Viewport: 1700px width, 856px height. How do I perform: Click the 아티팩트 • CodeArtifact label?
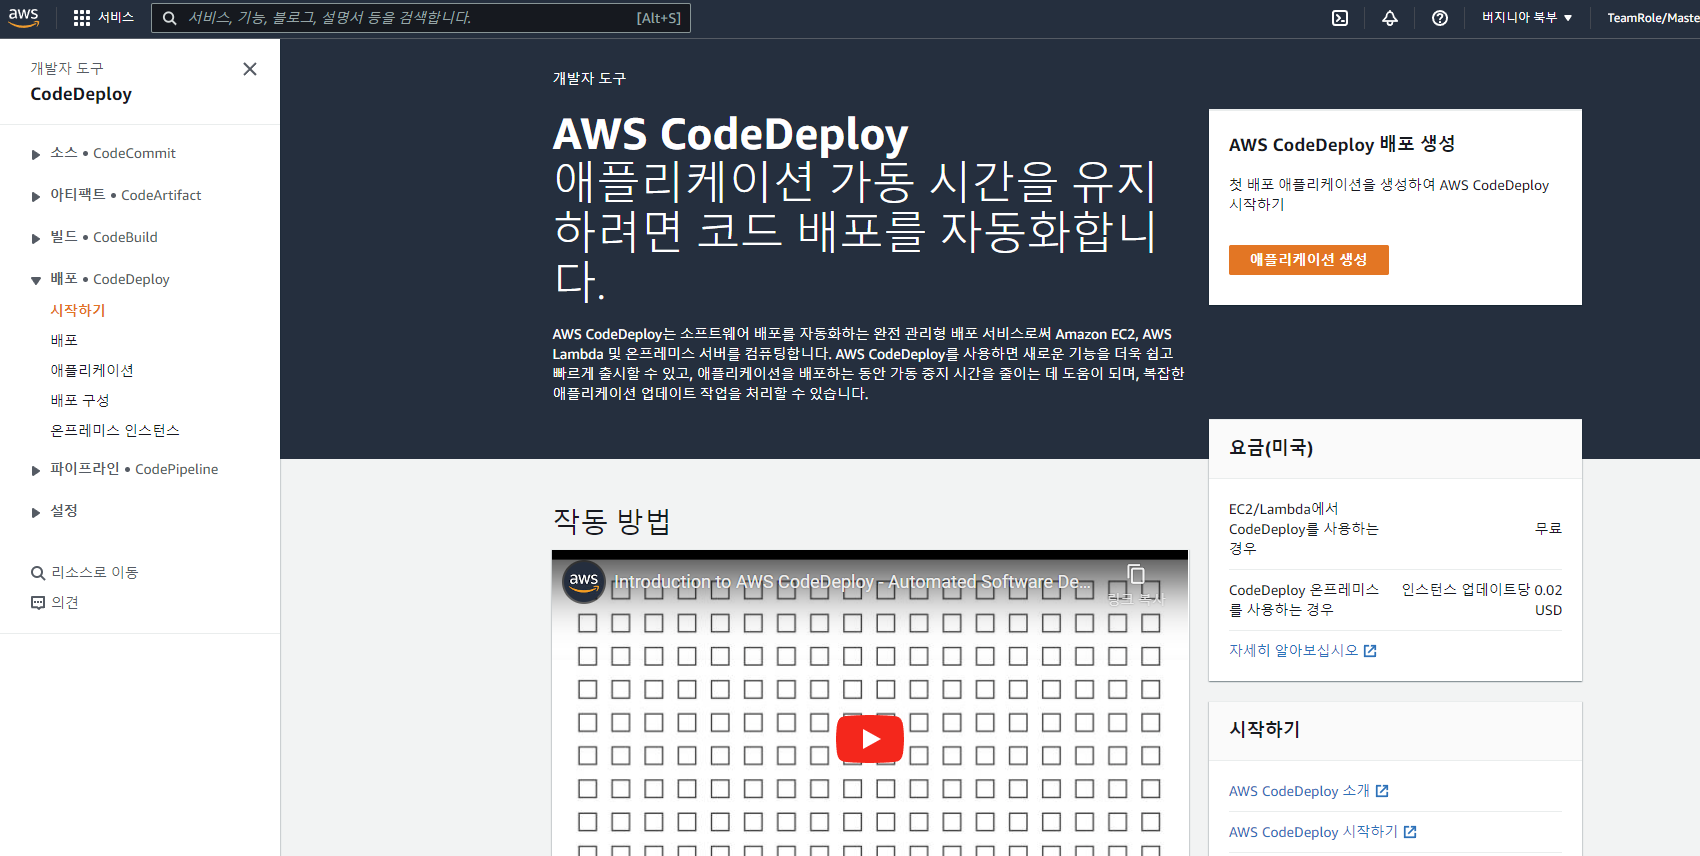pos(126,195)
